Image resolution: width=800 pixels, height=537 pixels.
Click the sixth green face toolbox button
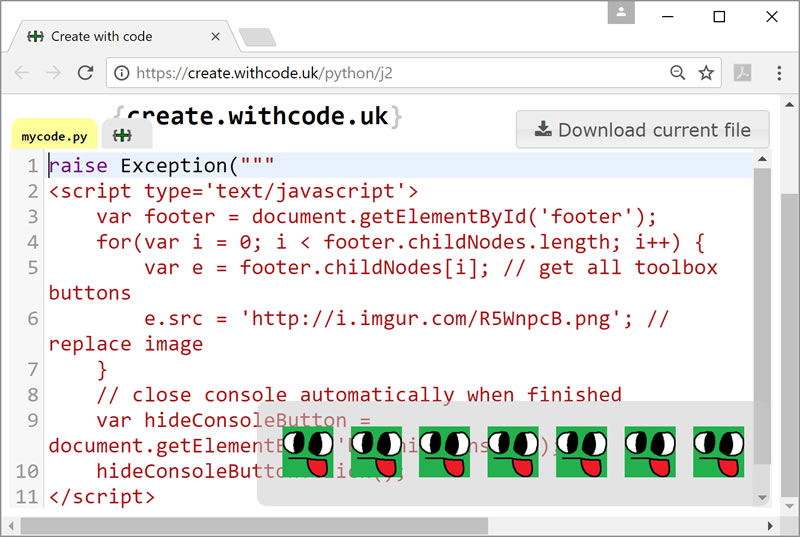coord(650,452)
